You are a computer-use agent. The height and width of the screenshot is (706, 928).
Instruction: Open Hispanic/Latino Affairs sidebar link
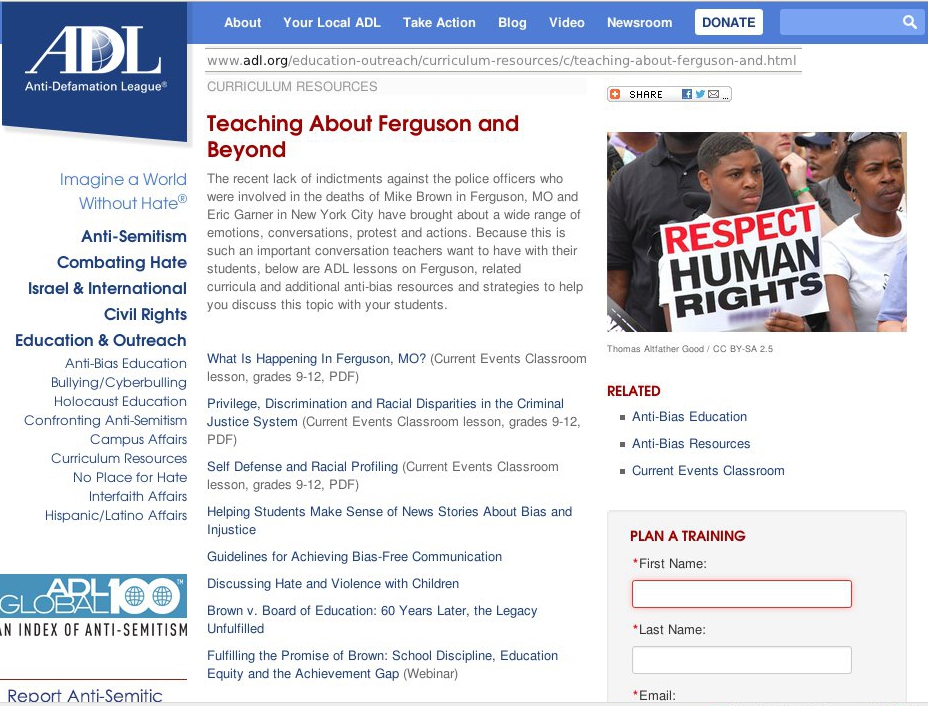[x=116, y=515]
